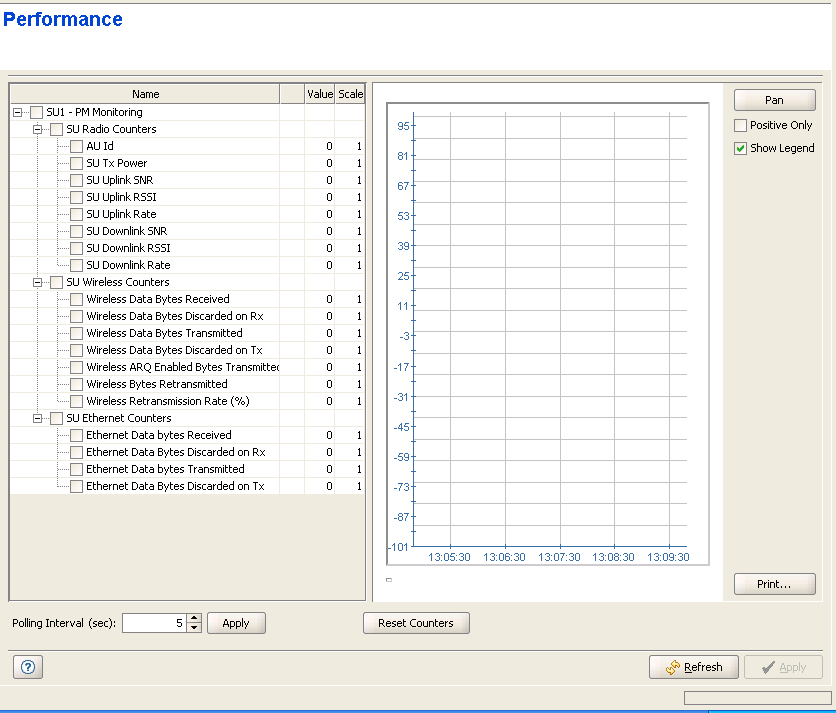Tick the SU Uplink SNR checkbox
This screenshot has width=836, height=713.
tap(77, 181)
